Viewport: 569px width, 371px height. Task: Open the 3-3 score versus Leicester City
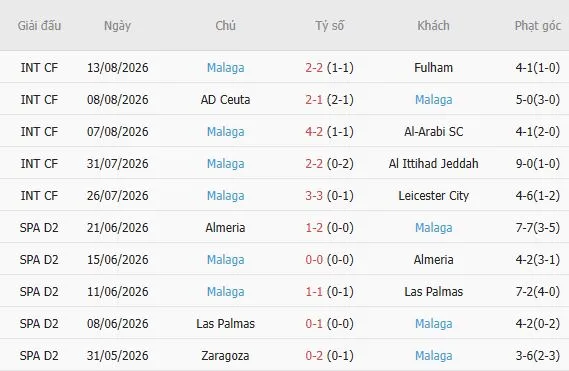pos(314,196)
